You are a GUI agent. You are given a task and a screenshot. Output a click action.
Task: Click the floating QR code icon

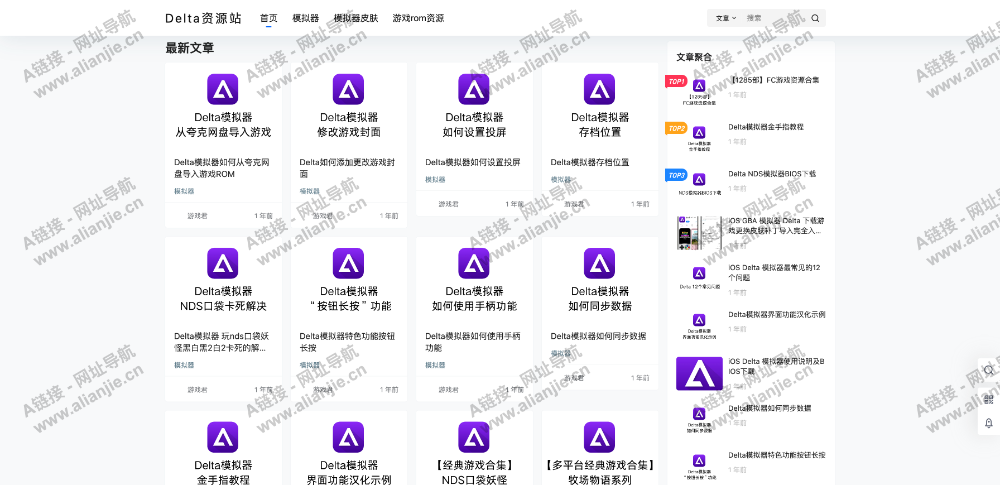tap(989, 399)
